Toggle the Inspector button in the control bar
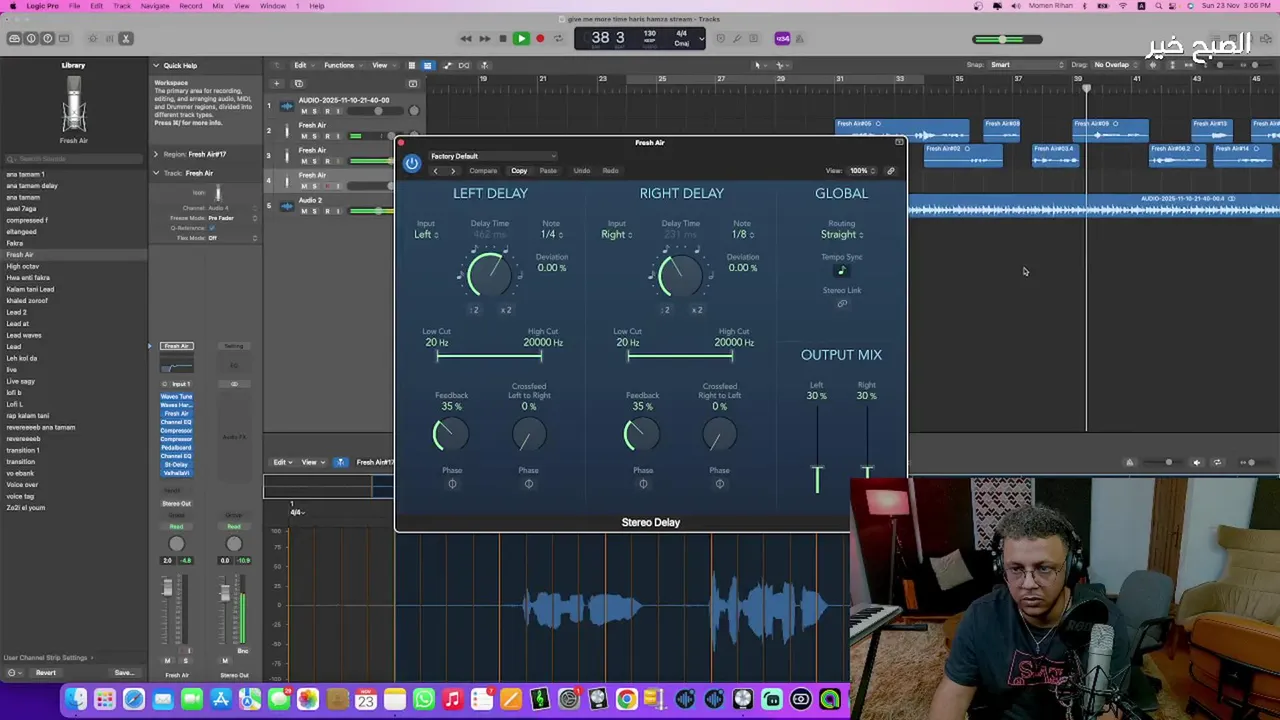Image resolution: width=1280 pixels, height=720 pixels. click(31, 38)
